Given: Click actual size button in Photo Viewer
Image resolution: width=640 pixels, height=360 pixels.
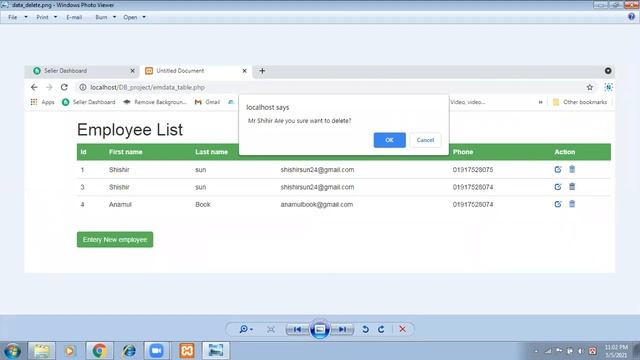Looking at the screenshot, I should (271, 329).
